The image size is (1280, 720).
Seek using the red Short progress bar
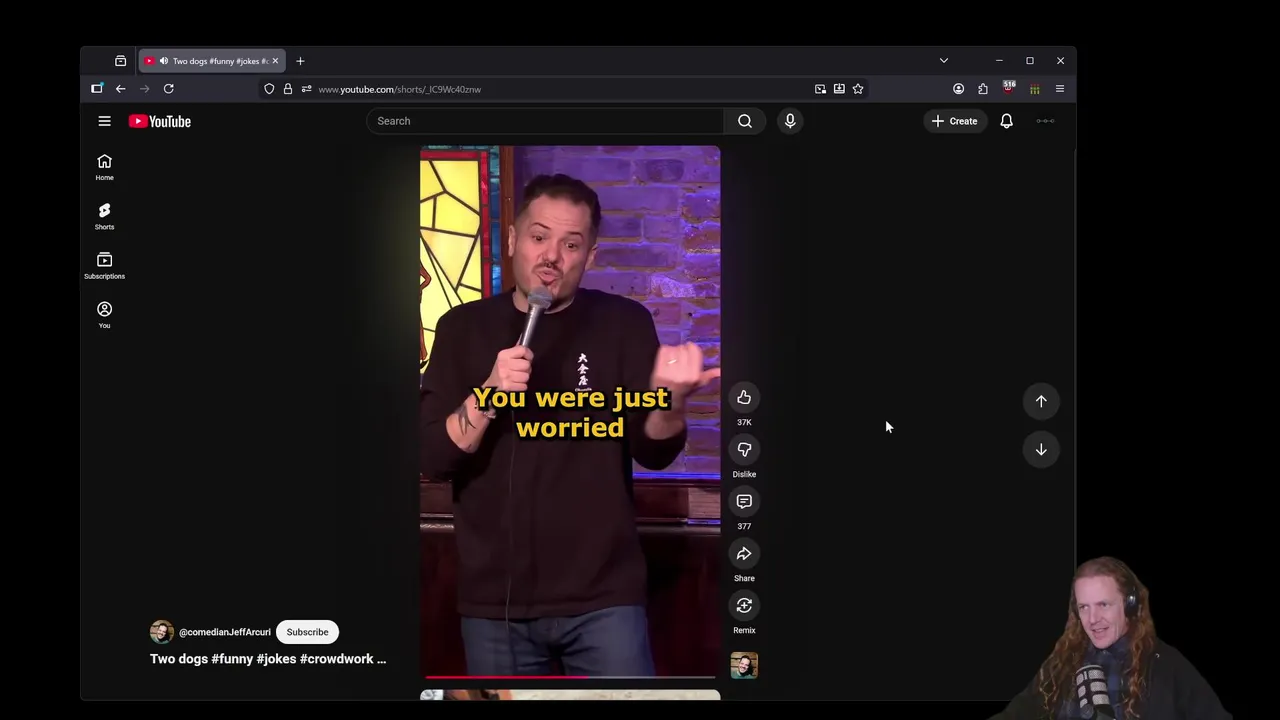coord(570,677)
